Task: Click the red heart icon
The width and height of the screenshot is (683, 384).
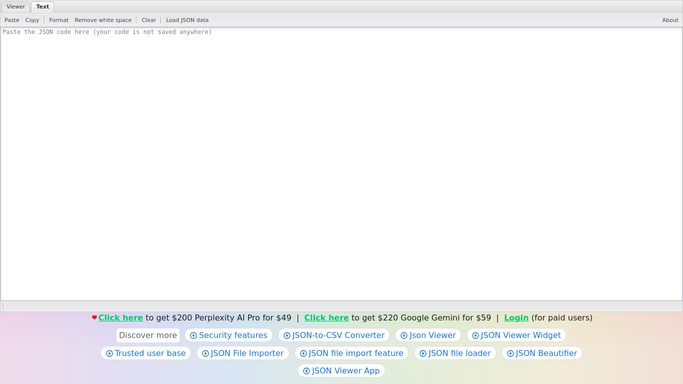Action: pyautogui.click(x=95, y=317)
